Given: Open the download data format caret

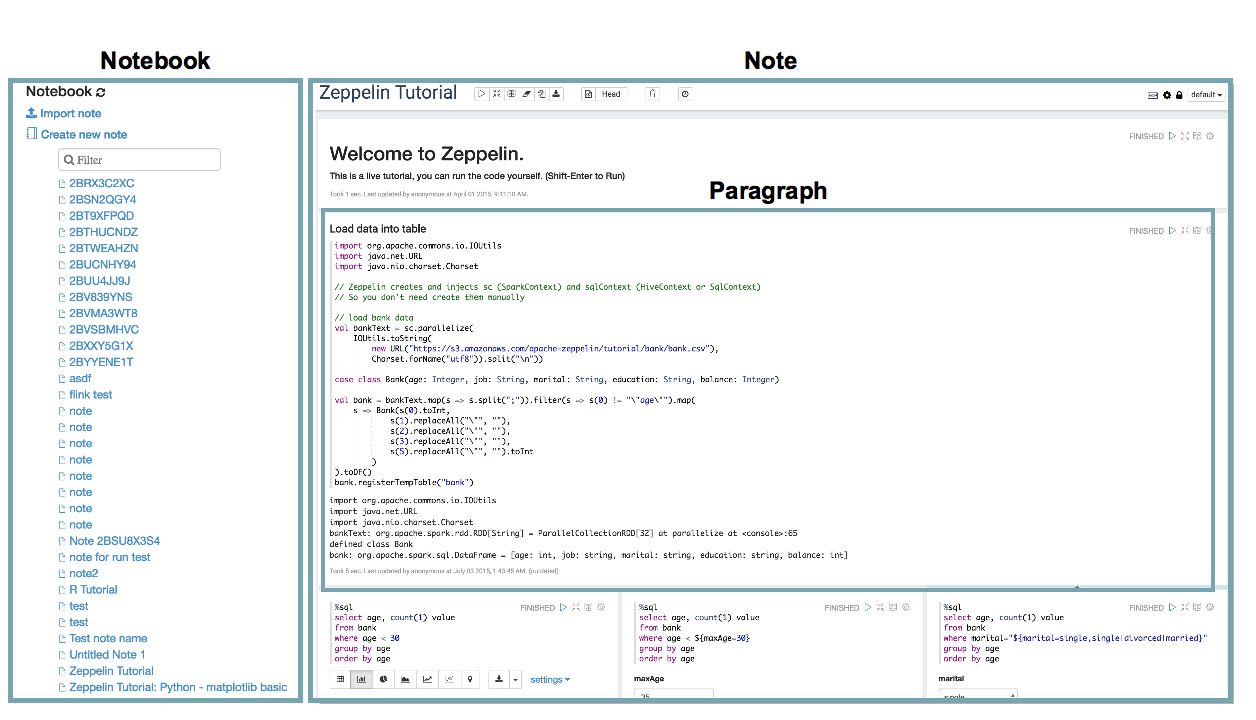Looking at the screenshot, I should point(515,680).
